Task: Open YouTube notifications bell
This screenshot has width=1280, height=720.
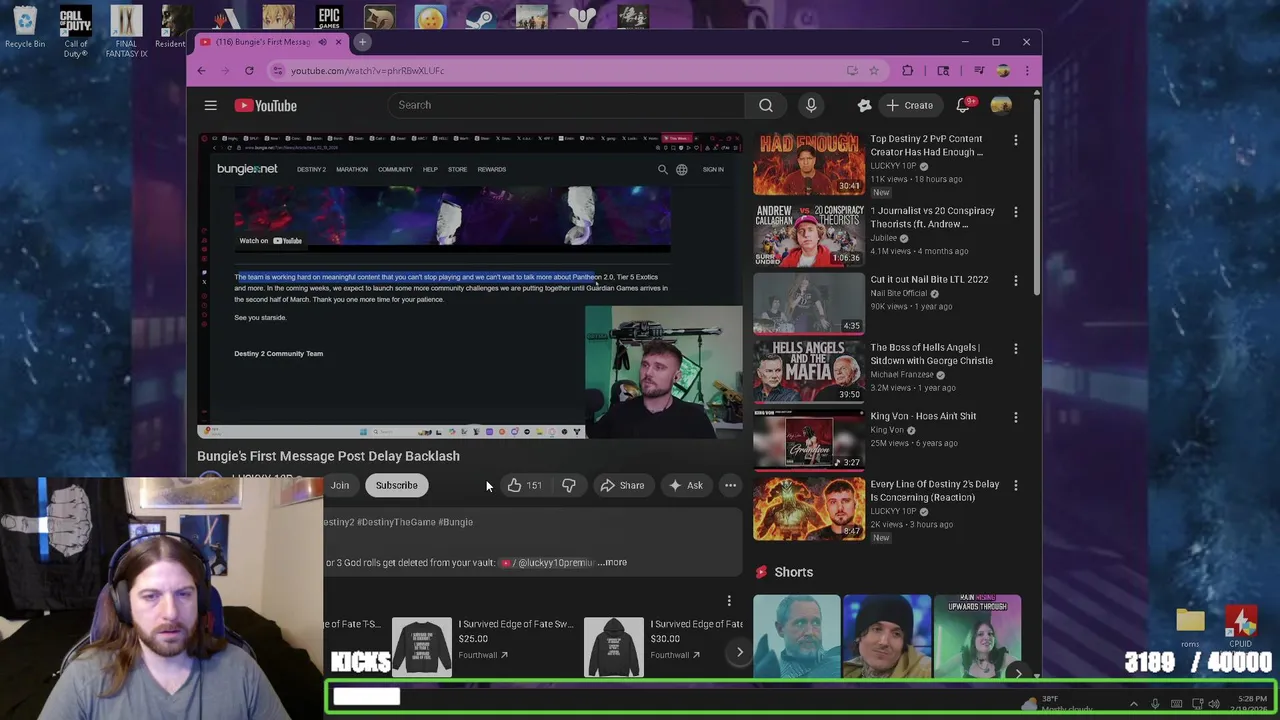Action: [x=963, y=105]
